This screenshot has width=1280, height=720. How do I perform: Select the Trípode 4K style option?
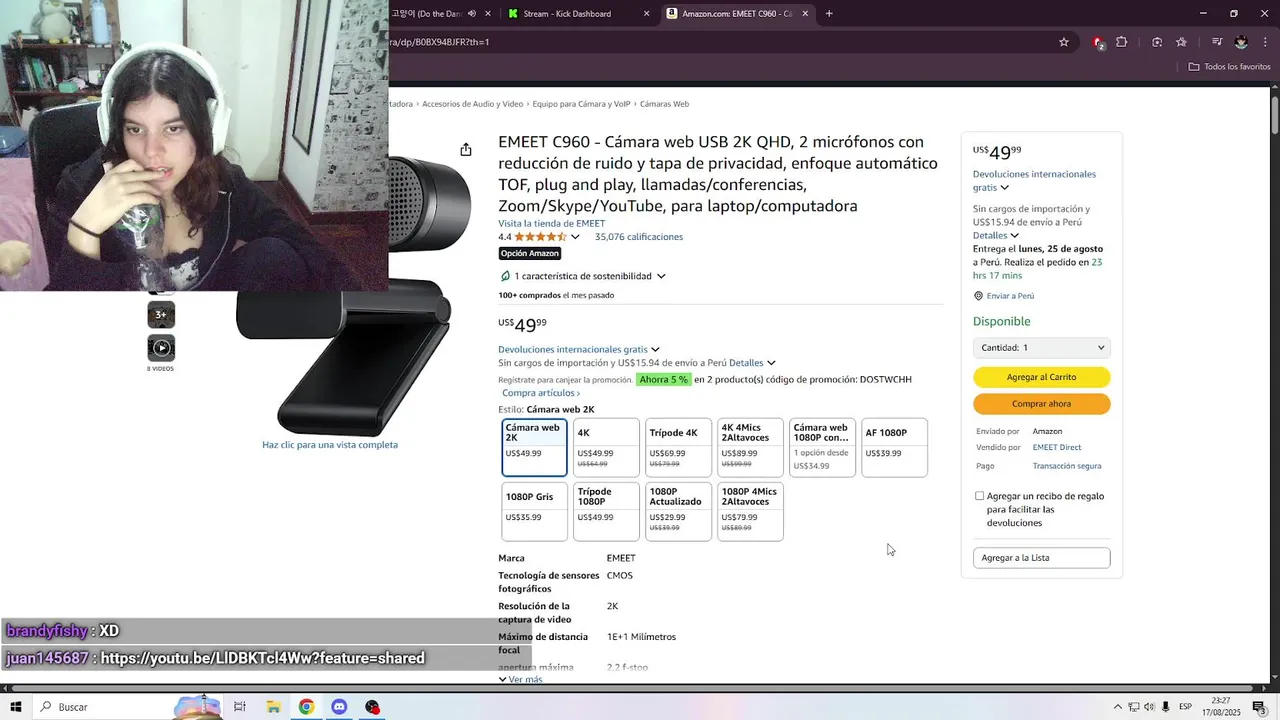tap(678, 447)
